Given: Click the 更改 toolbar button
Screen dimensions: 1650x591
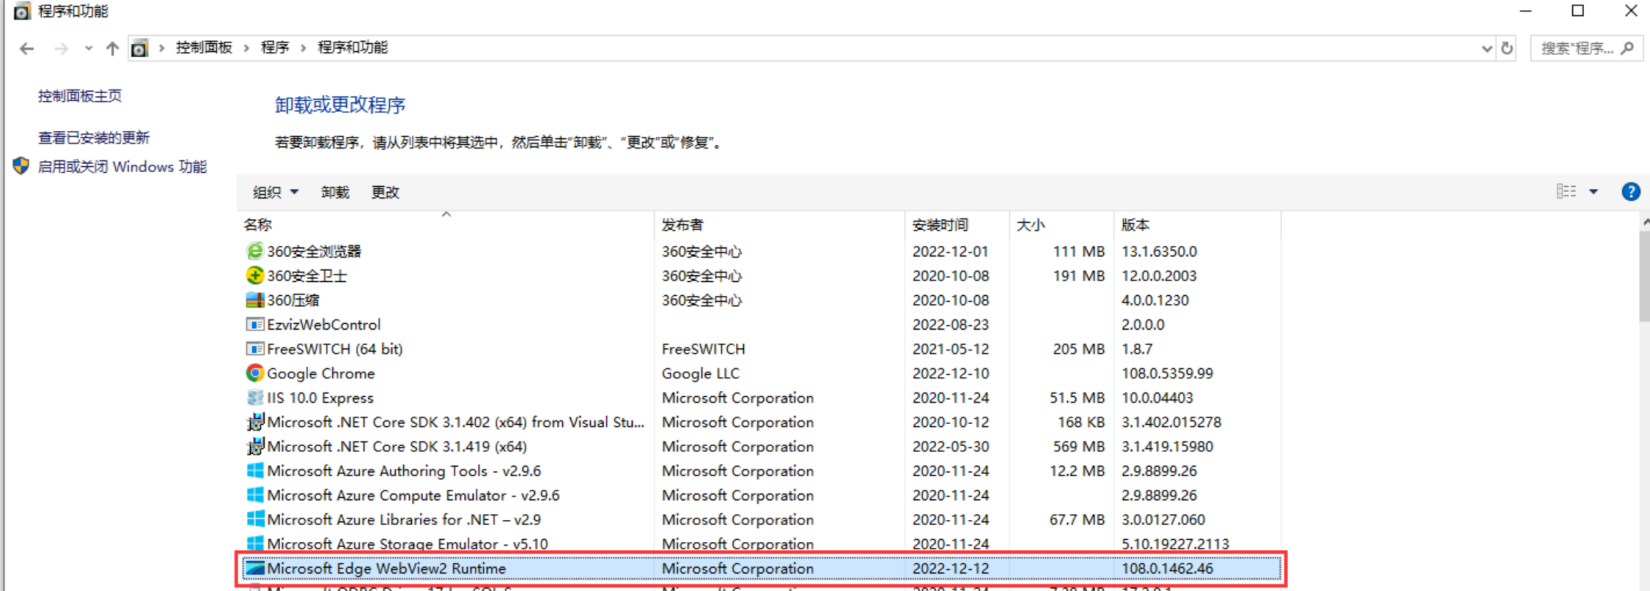Looking at the screenshot, I should (x=385, y=192).
